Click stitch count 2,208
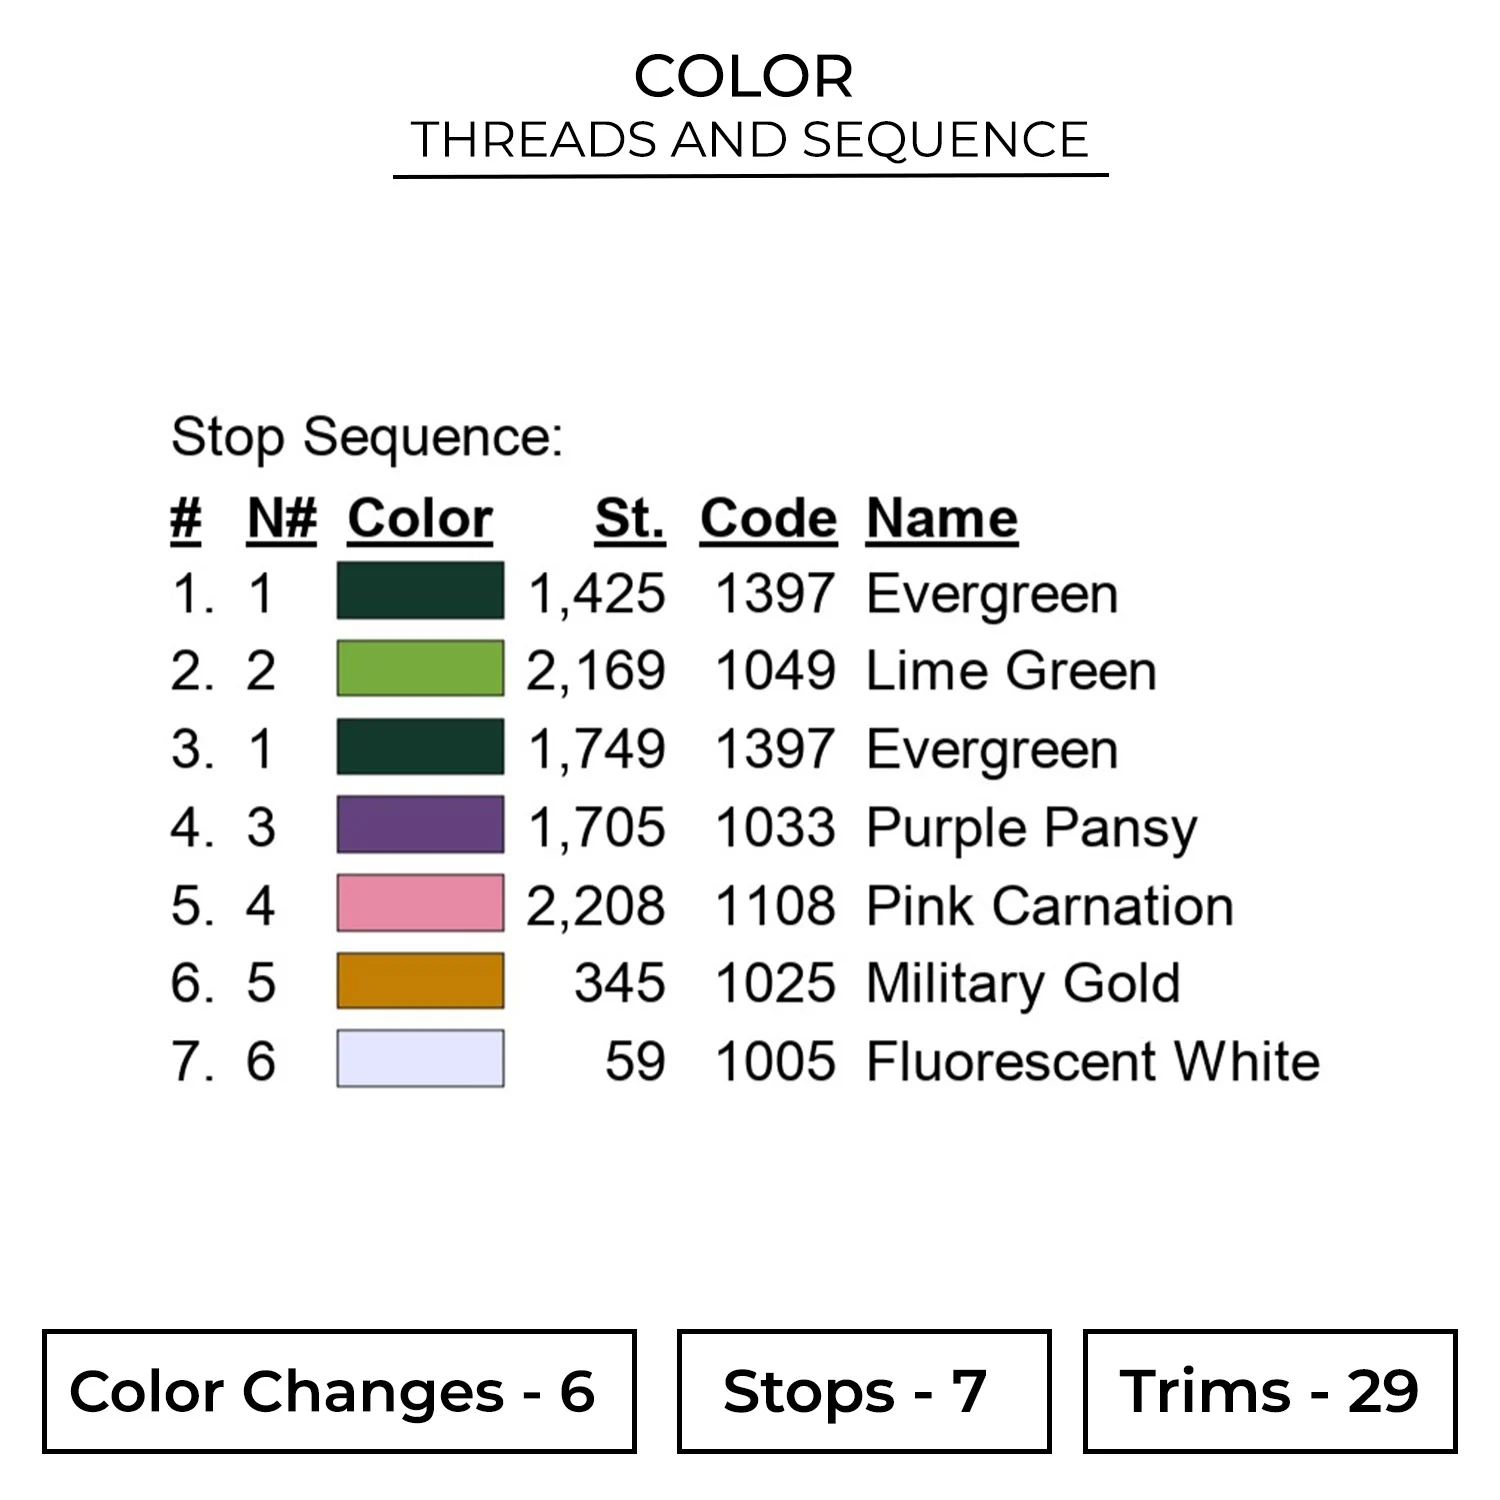1500x1500 pixels. 596,905
